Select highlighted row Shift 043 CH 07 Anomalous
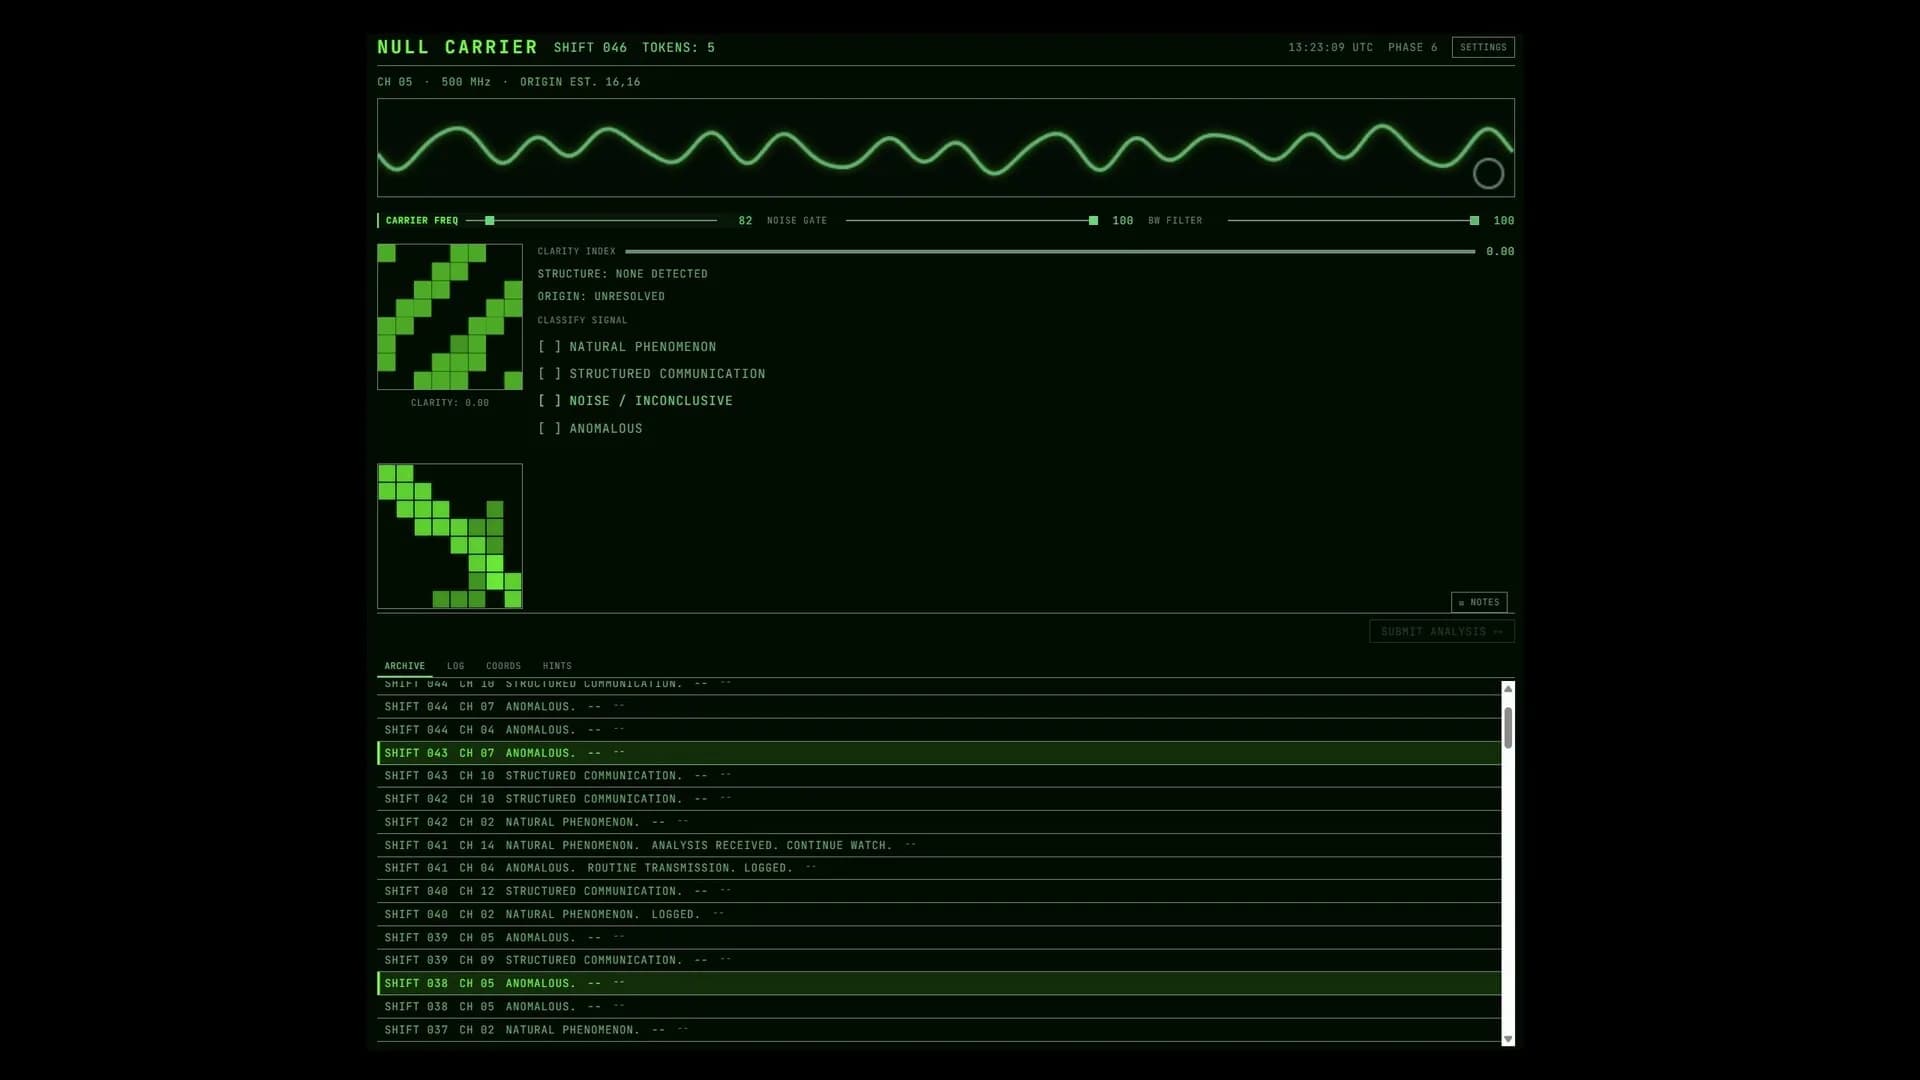This screenshot has height=1080, width=1920. pyautogui.click(x=939, y=753)
